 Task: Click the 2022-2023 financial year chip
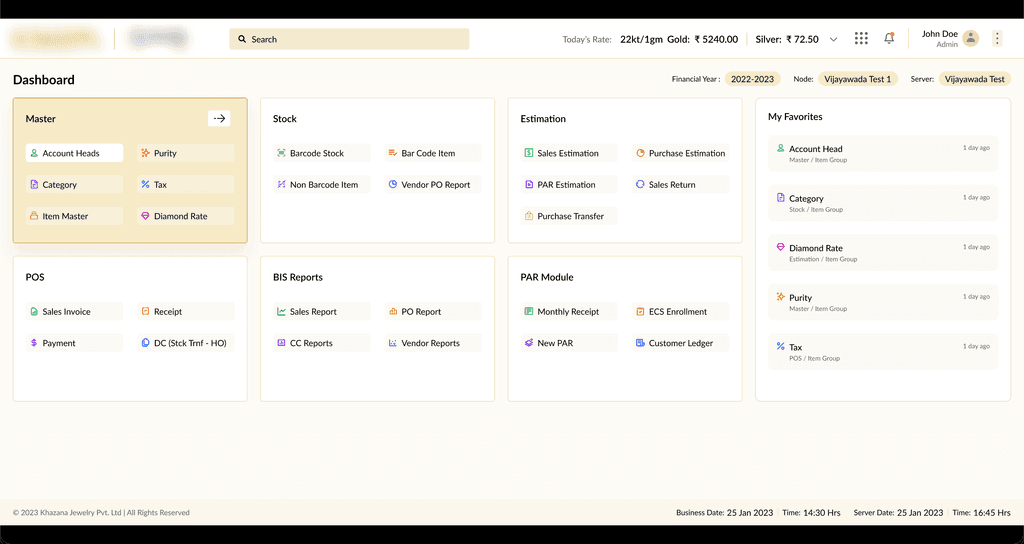click(x=752, y=79)
